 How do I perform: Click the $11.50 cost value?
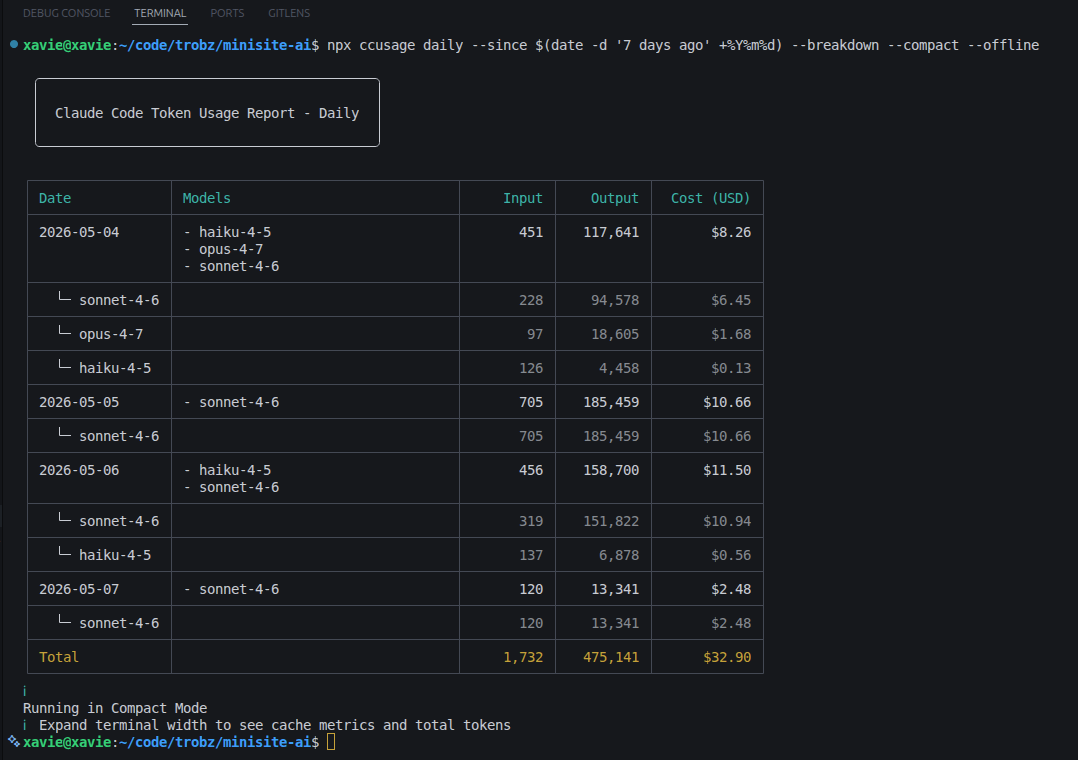click(x=727, y=470)
